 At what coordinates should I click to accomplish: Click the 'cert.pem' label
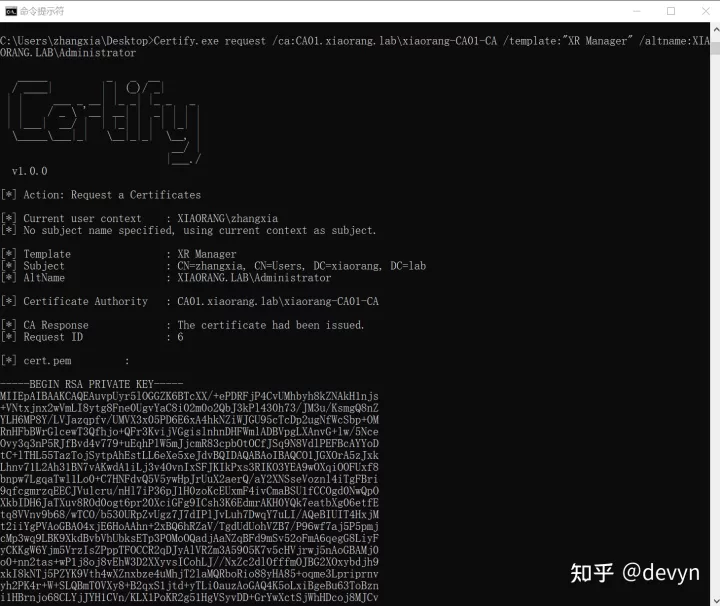coord(47,361)
